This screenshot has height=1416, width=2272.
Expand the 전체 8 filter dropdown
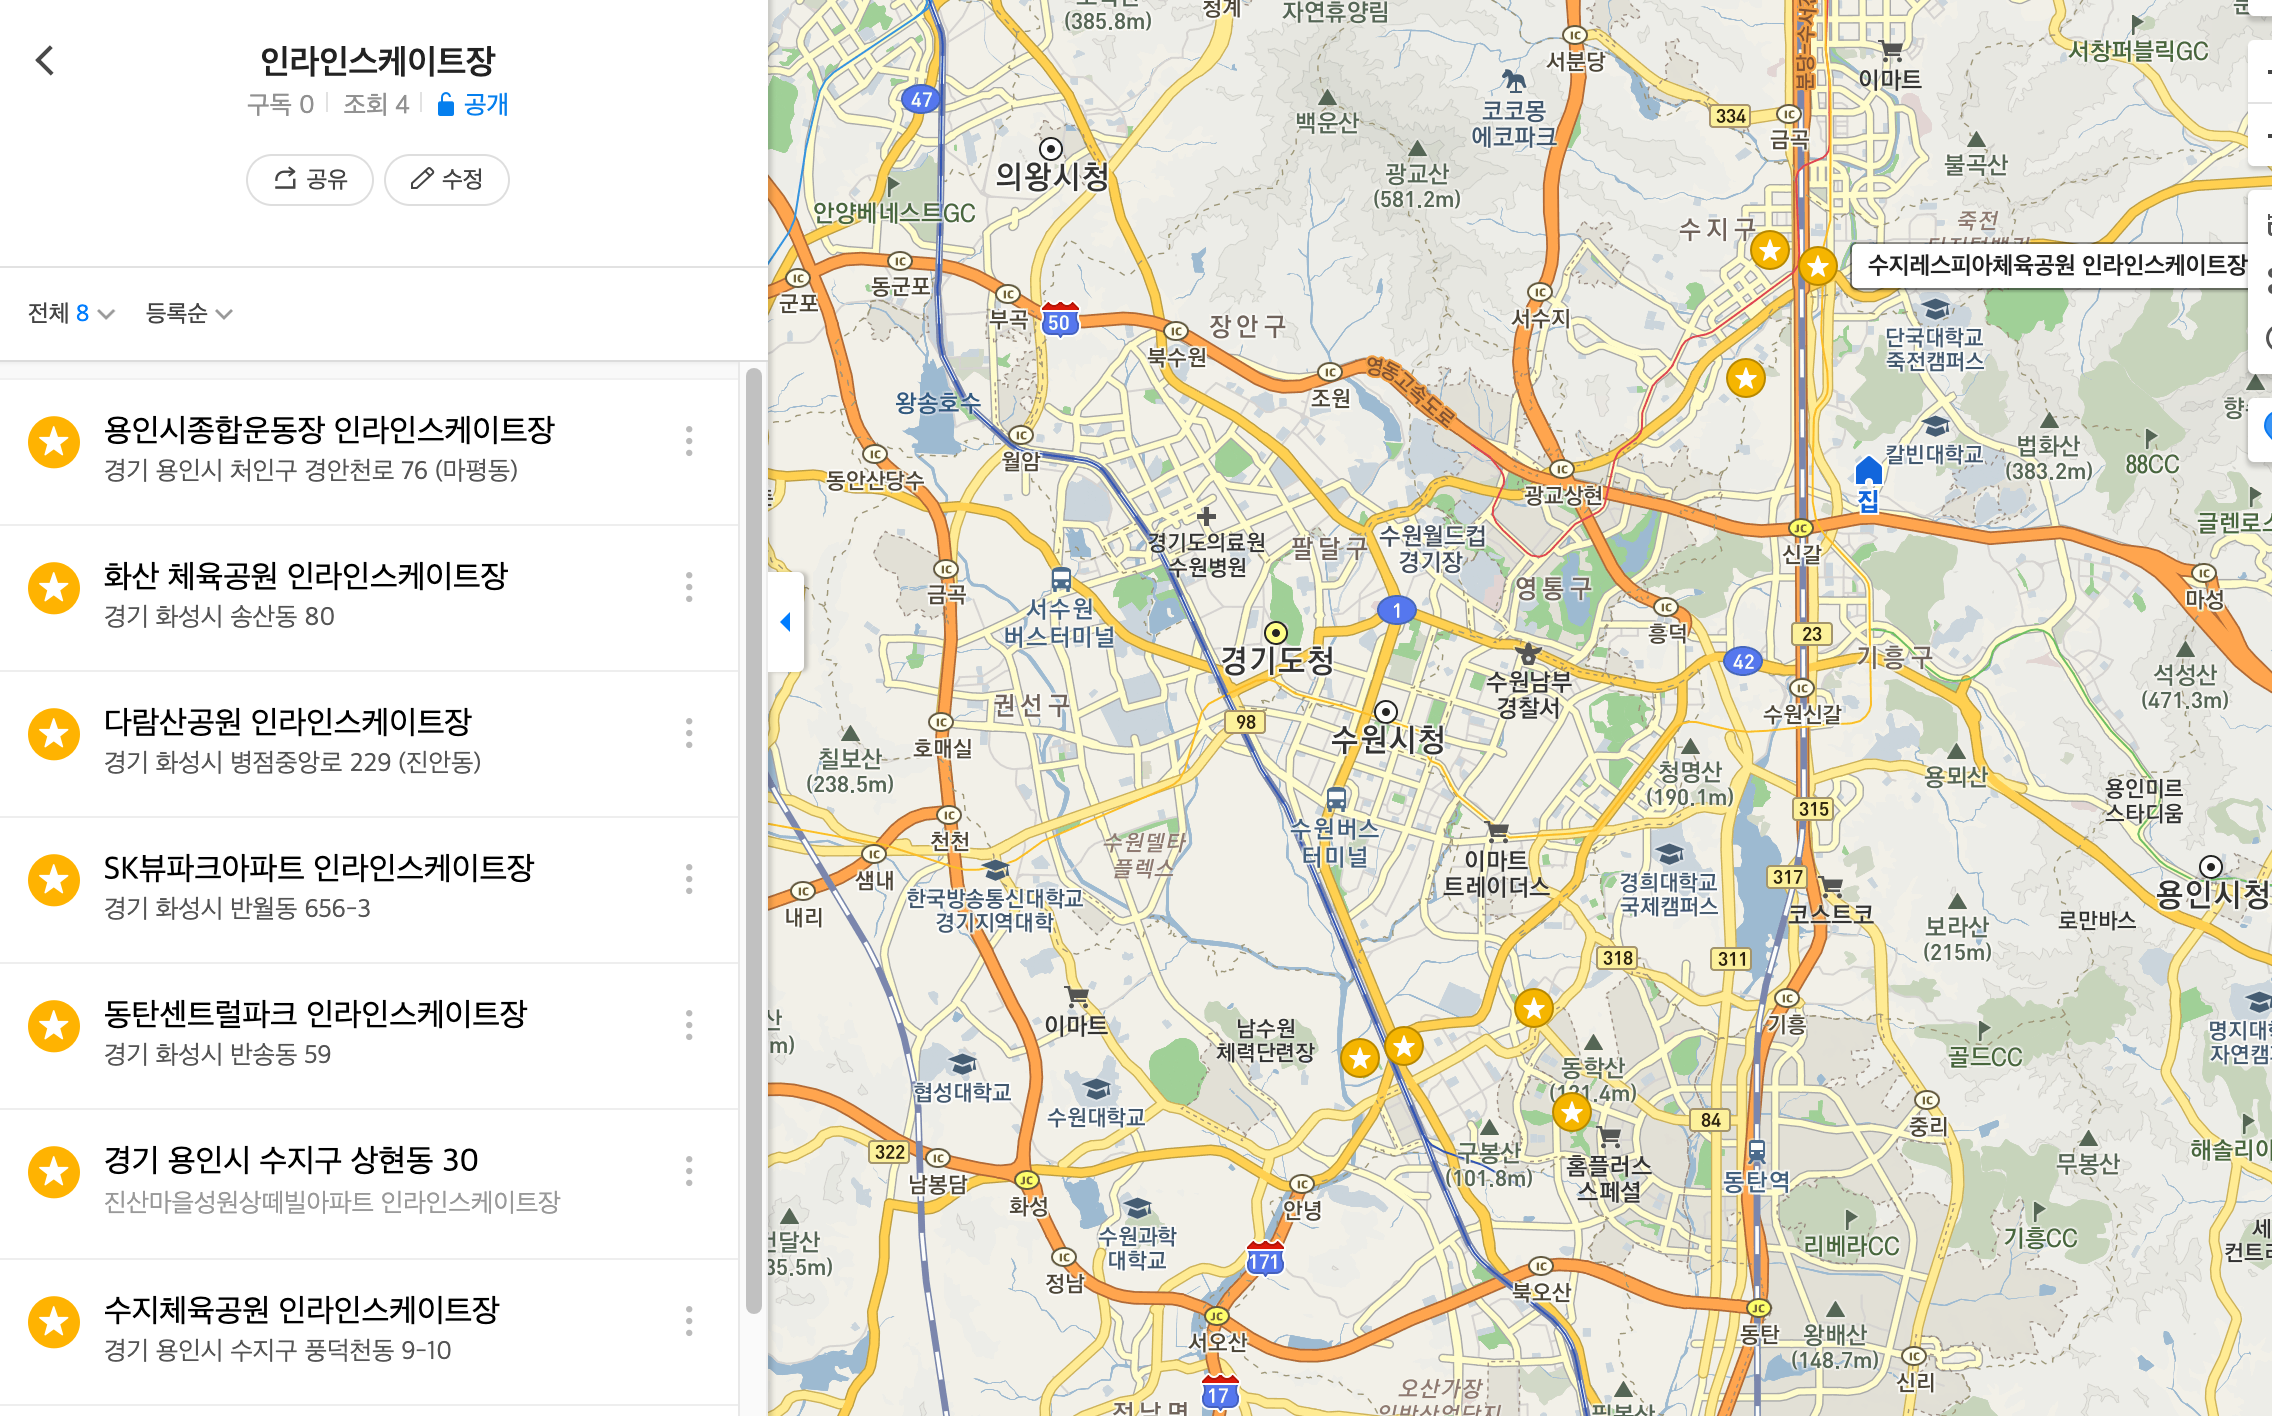coord(70,314)
